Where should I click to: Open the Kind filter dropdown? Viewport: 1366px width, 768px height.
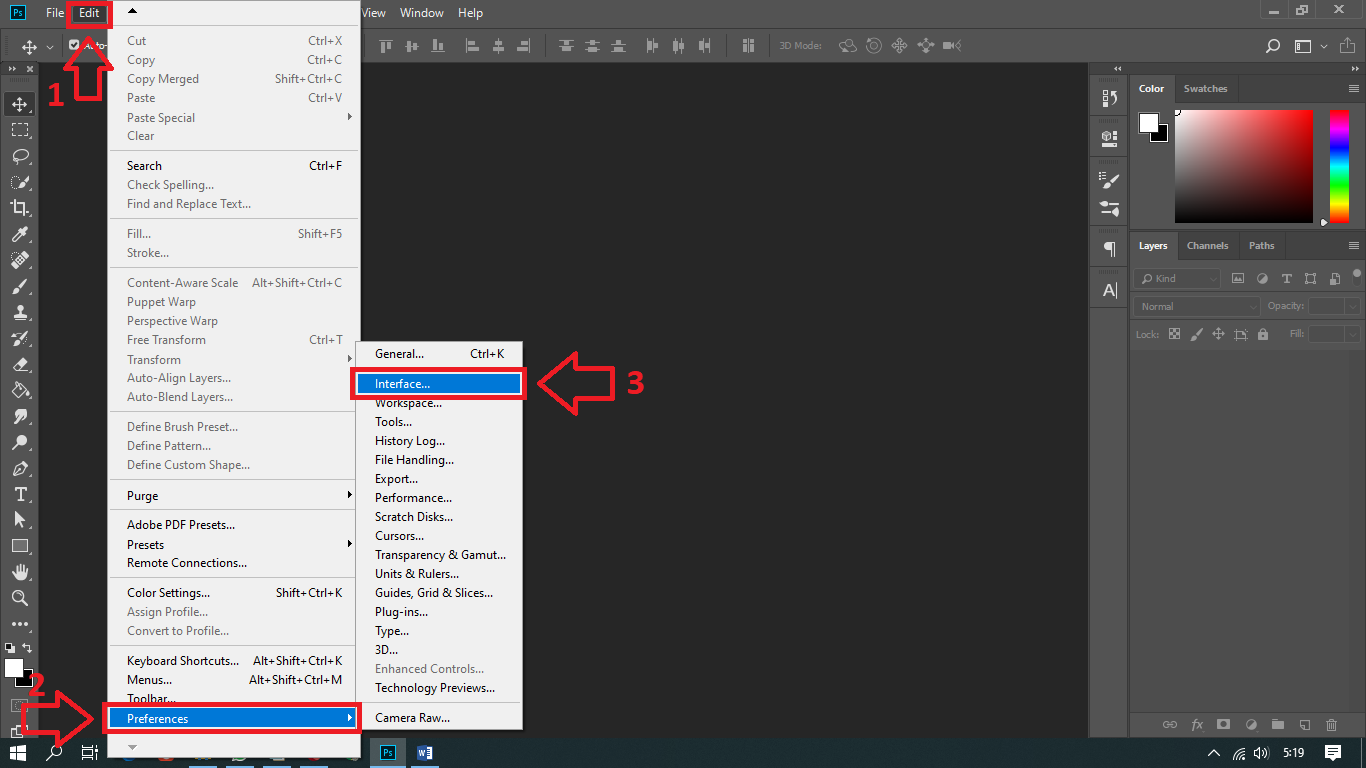tap(1178, 279)
